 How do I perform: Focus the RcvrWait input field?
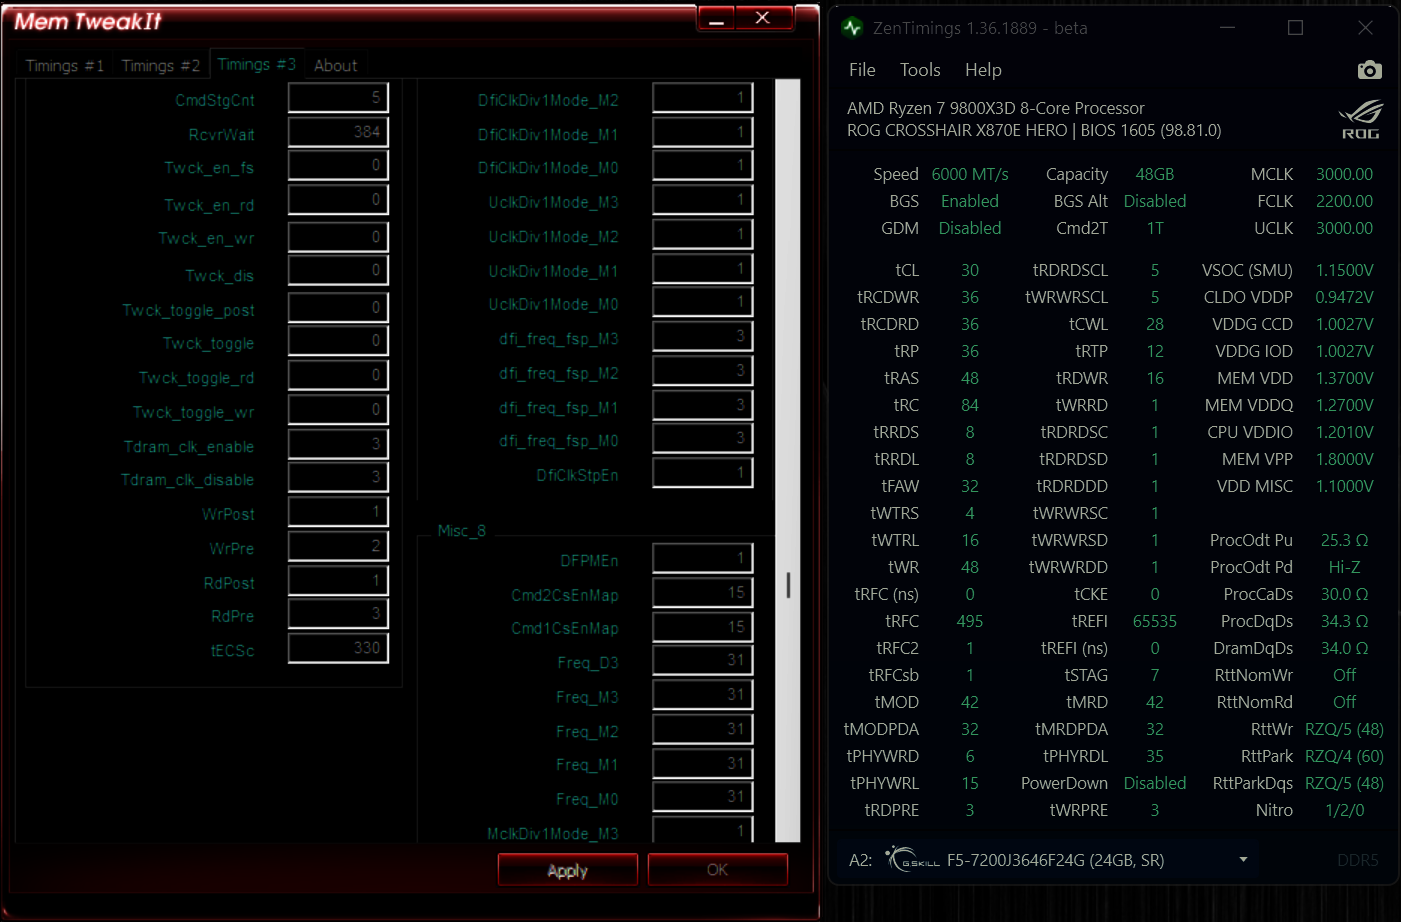tap(338, 132)
